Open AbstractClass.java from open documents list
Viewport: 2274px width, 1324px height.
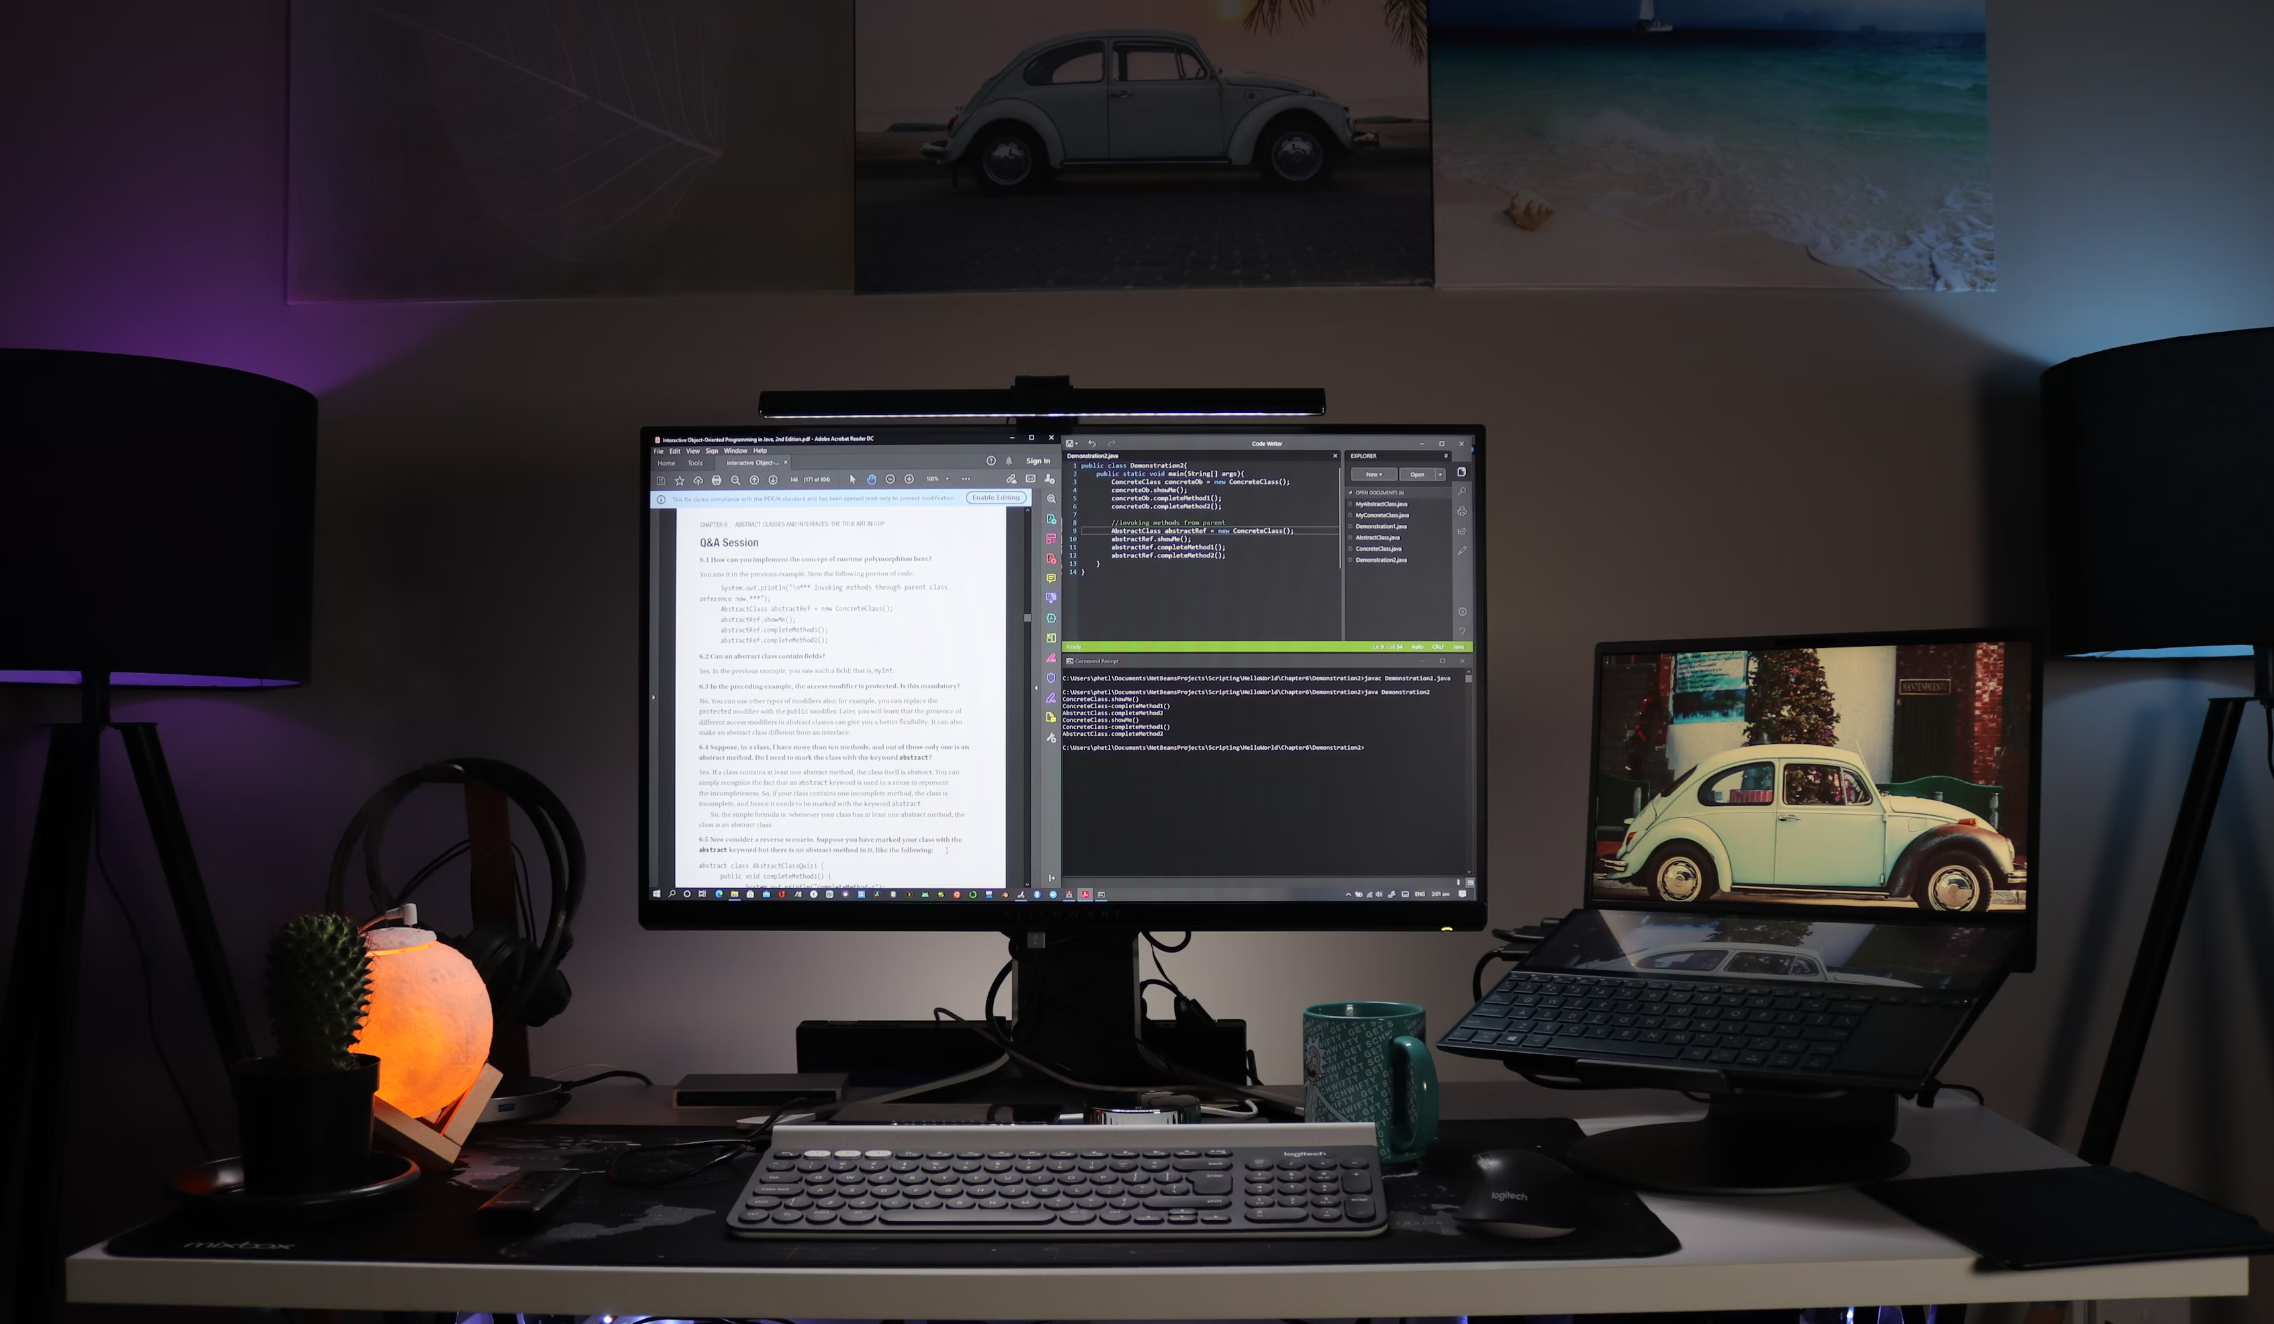coord(1377,538)
